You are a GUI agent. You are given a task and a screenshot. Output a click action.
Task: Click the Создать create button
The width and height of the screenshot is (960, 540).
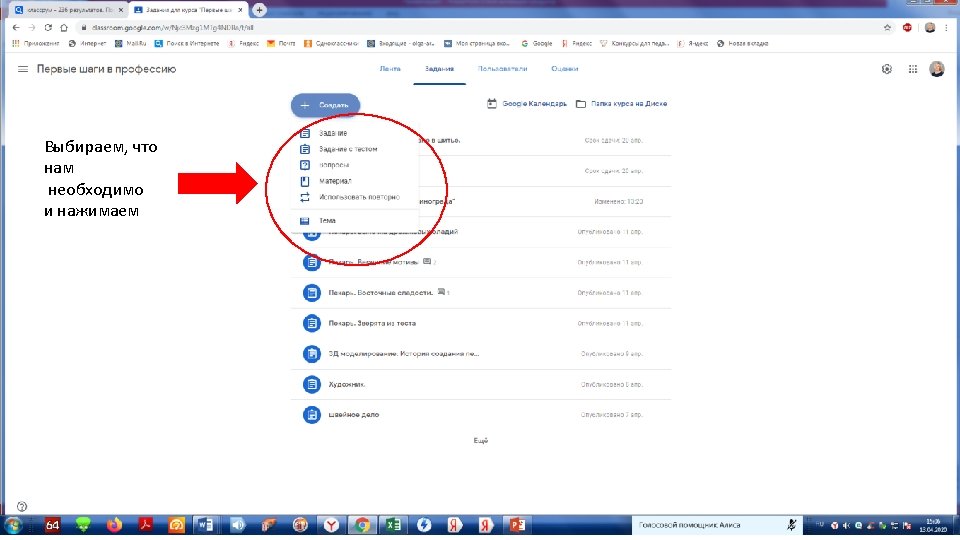coord(325,105)
